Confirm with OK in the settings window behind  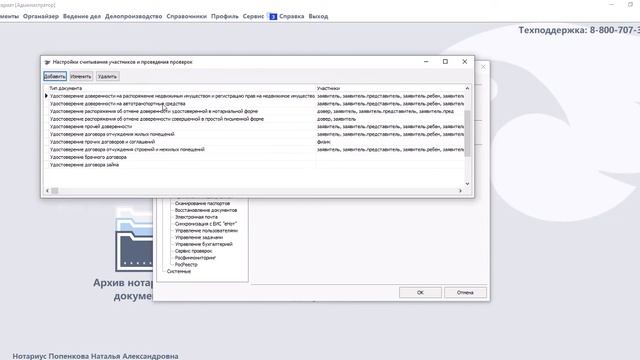click(420, 293)
